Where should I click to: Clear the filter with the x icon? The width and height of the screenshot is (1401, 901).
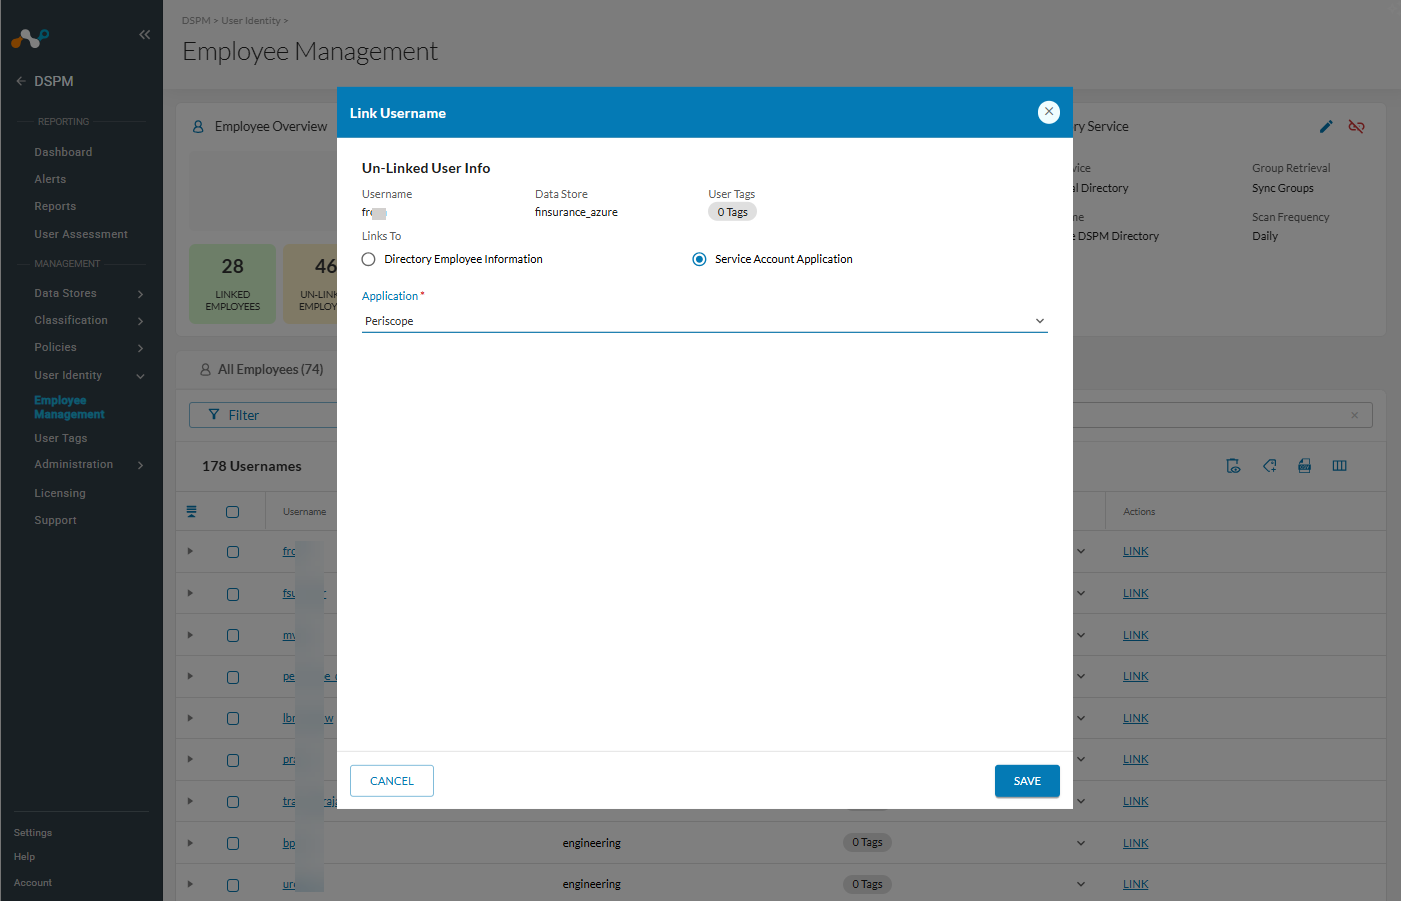pyautogui.click(x=1355, y=415)
